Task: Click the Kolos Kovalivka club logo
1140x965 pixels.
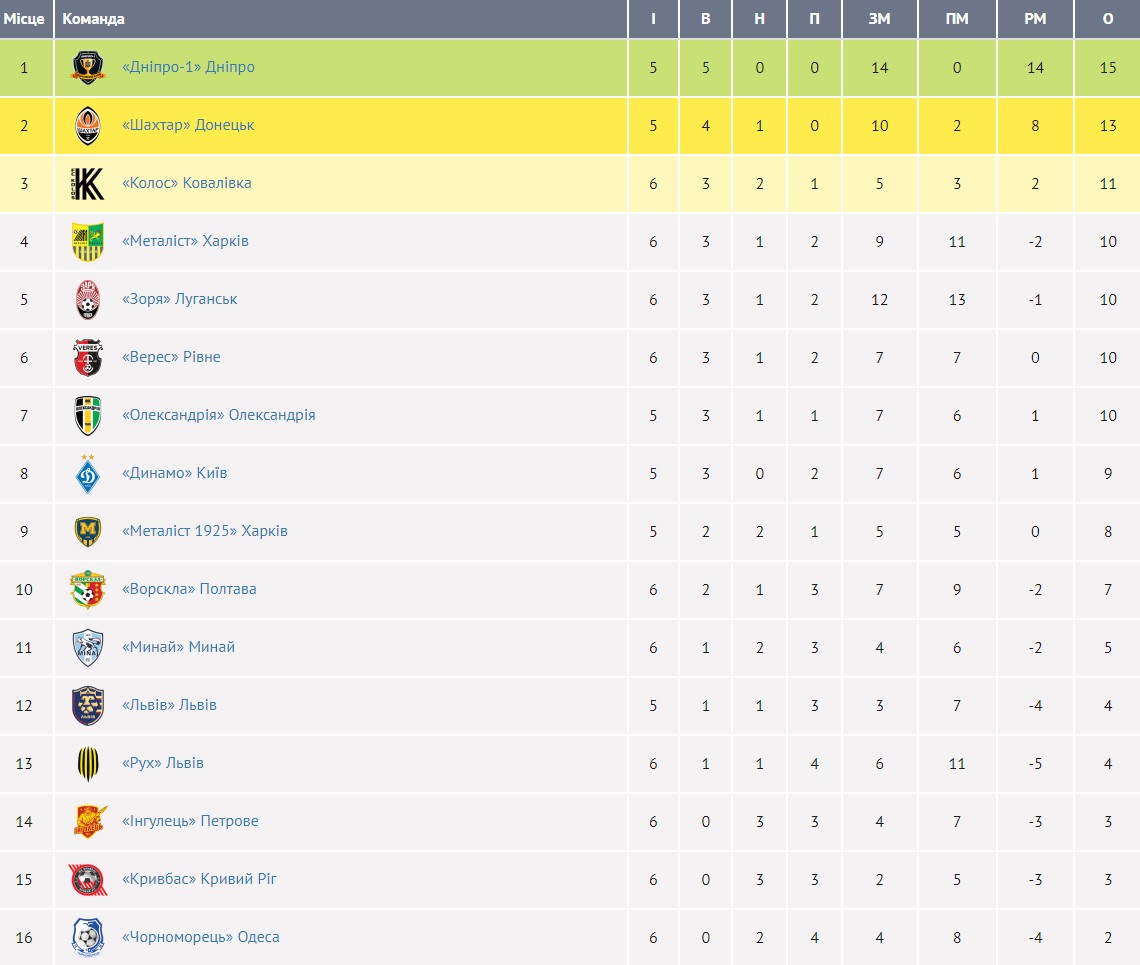Action: (88, 184)
